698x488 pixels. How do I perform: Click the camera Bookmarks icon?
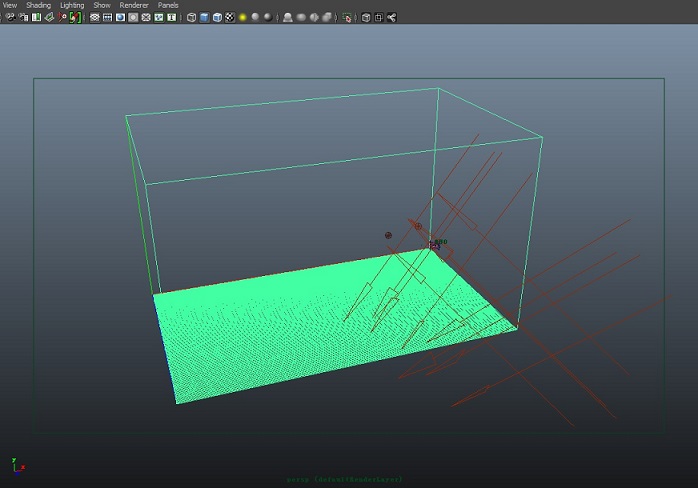coord(37,17)
